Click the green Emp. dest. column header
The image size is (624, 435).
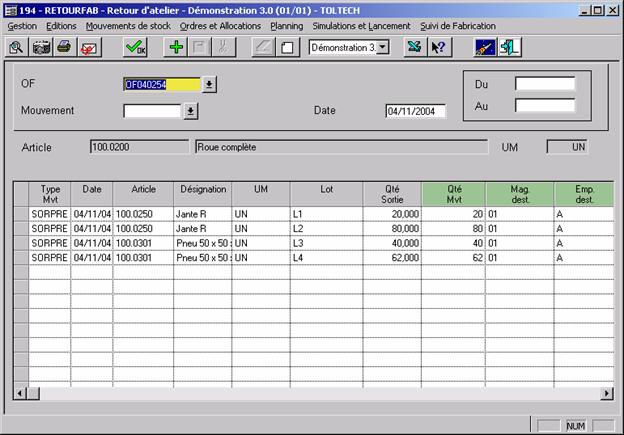tap(584, 194)
